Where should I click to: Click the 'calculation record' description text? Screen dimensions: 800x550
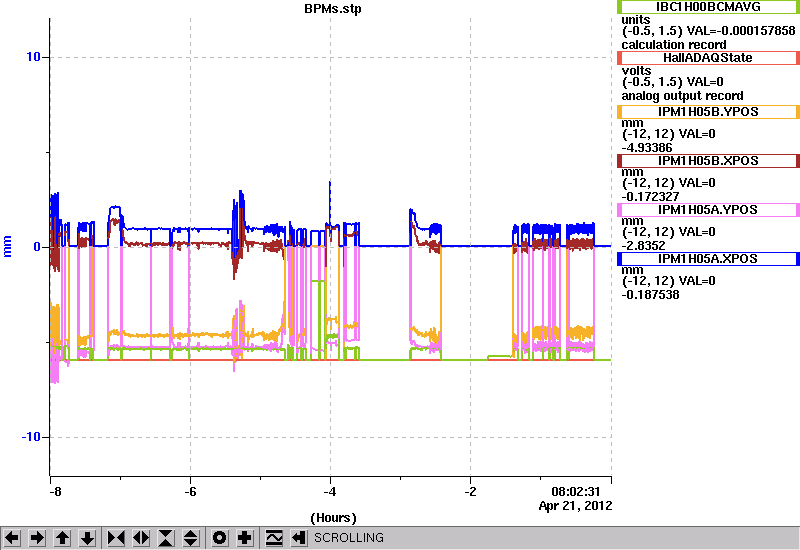point(673,45)
